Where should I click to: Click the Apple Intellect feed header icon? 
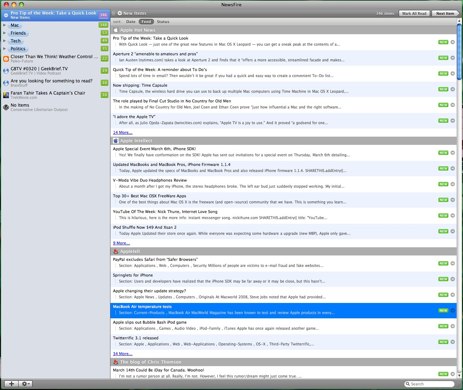[116, 141]
